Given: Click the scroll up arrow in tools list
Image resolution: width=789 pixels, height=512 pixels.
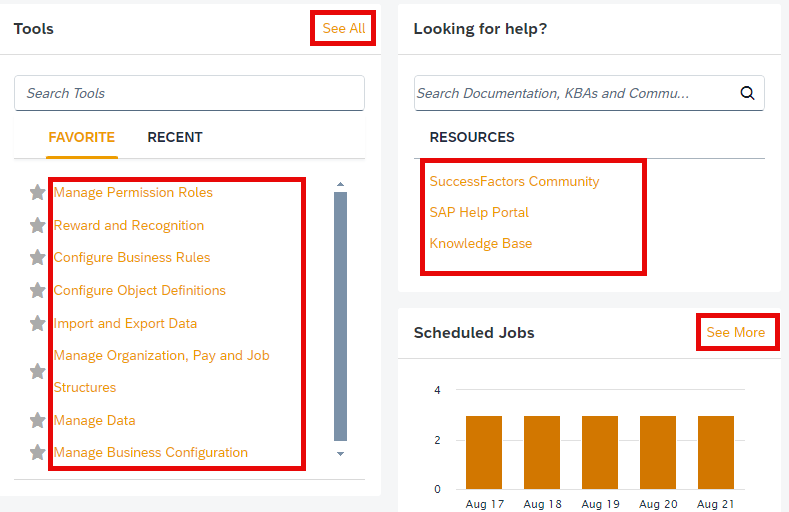Looking at the screenshot, I should coord(341,185).
